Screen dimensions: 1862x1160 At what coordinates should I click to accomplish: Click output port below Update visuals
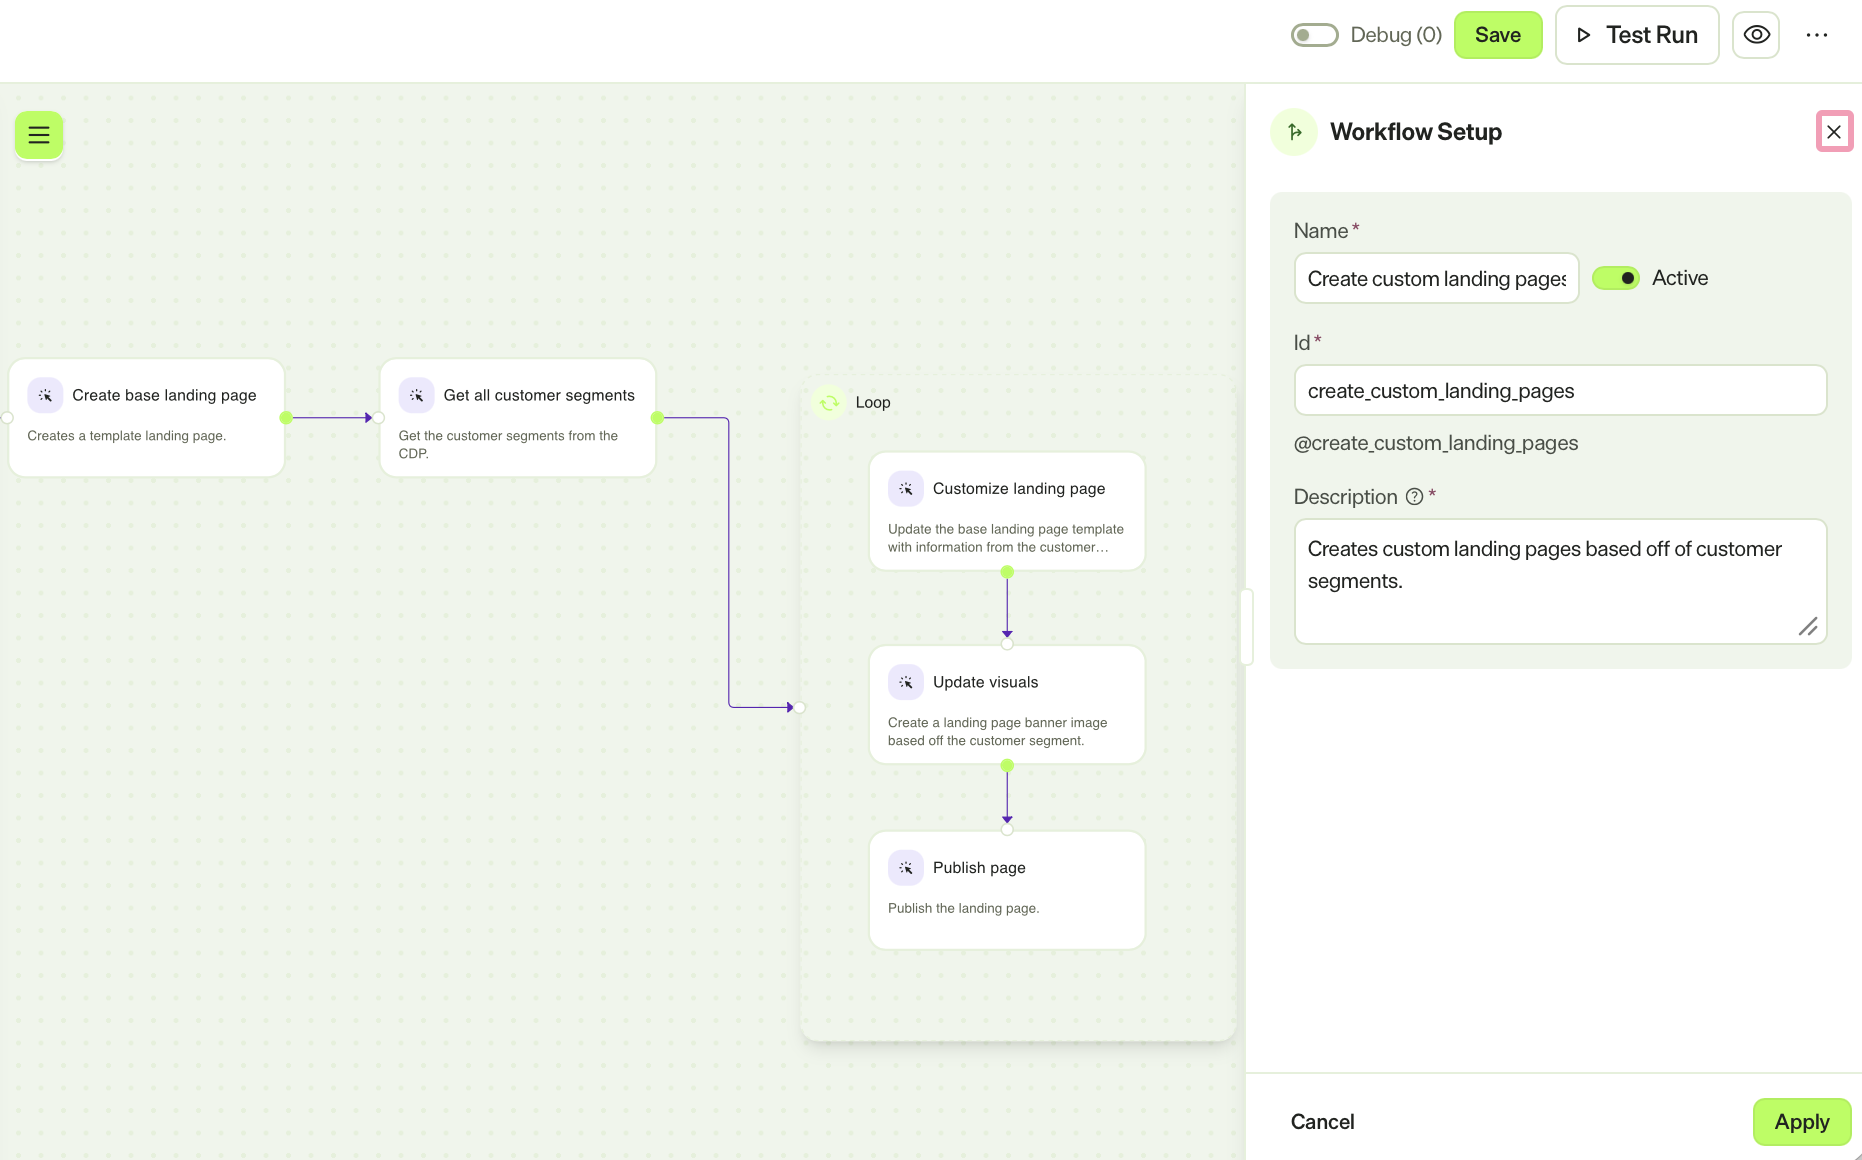[x=1007, y=765]
